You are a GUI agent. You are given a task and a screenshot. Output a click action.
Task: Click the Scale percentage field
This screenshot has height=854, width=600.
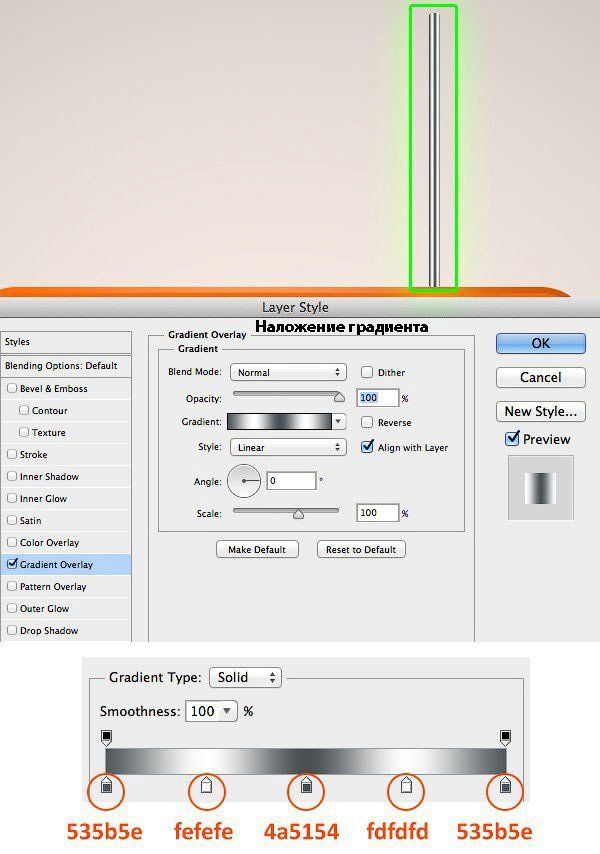click(x=377, y=513)
